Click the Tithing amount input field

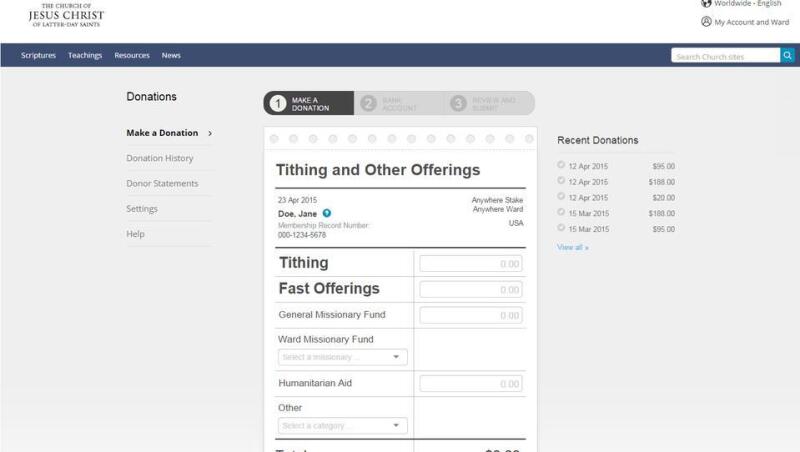click(x=470, y=264)
